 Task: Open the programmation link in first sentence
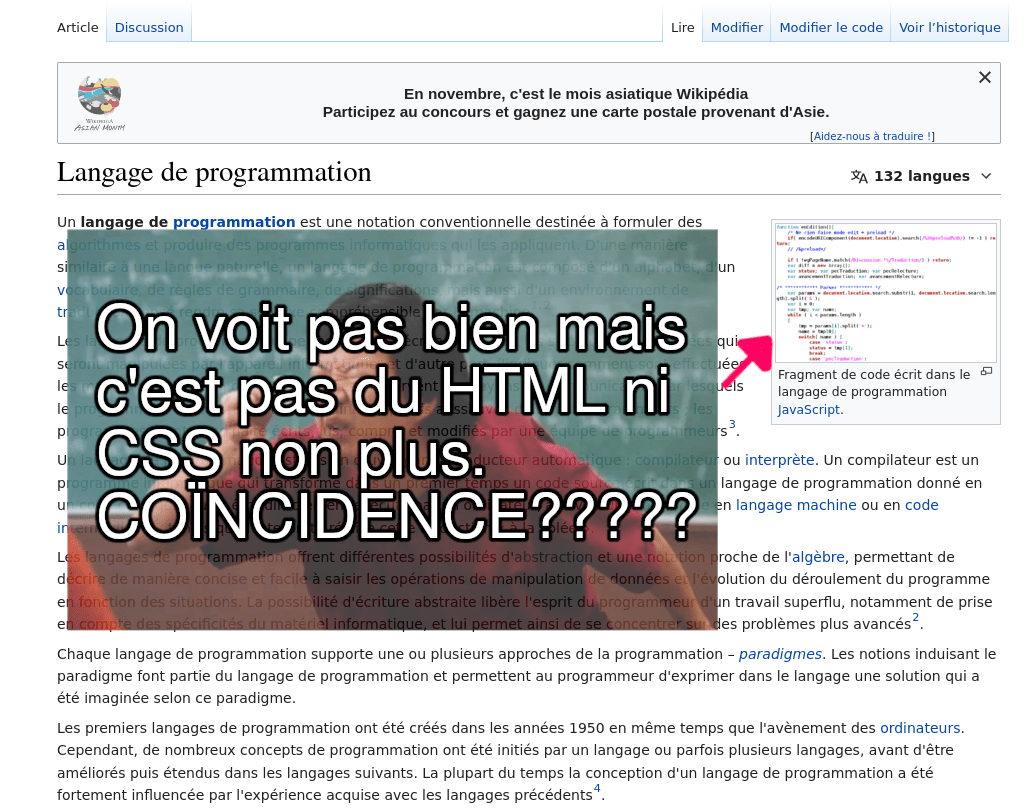click(x=234, y=222)
